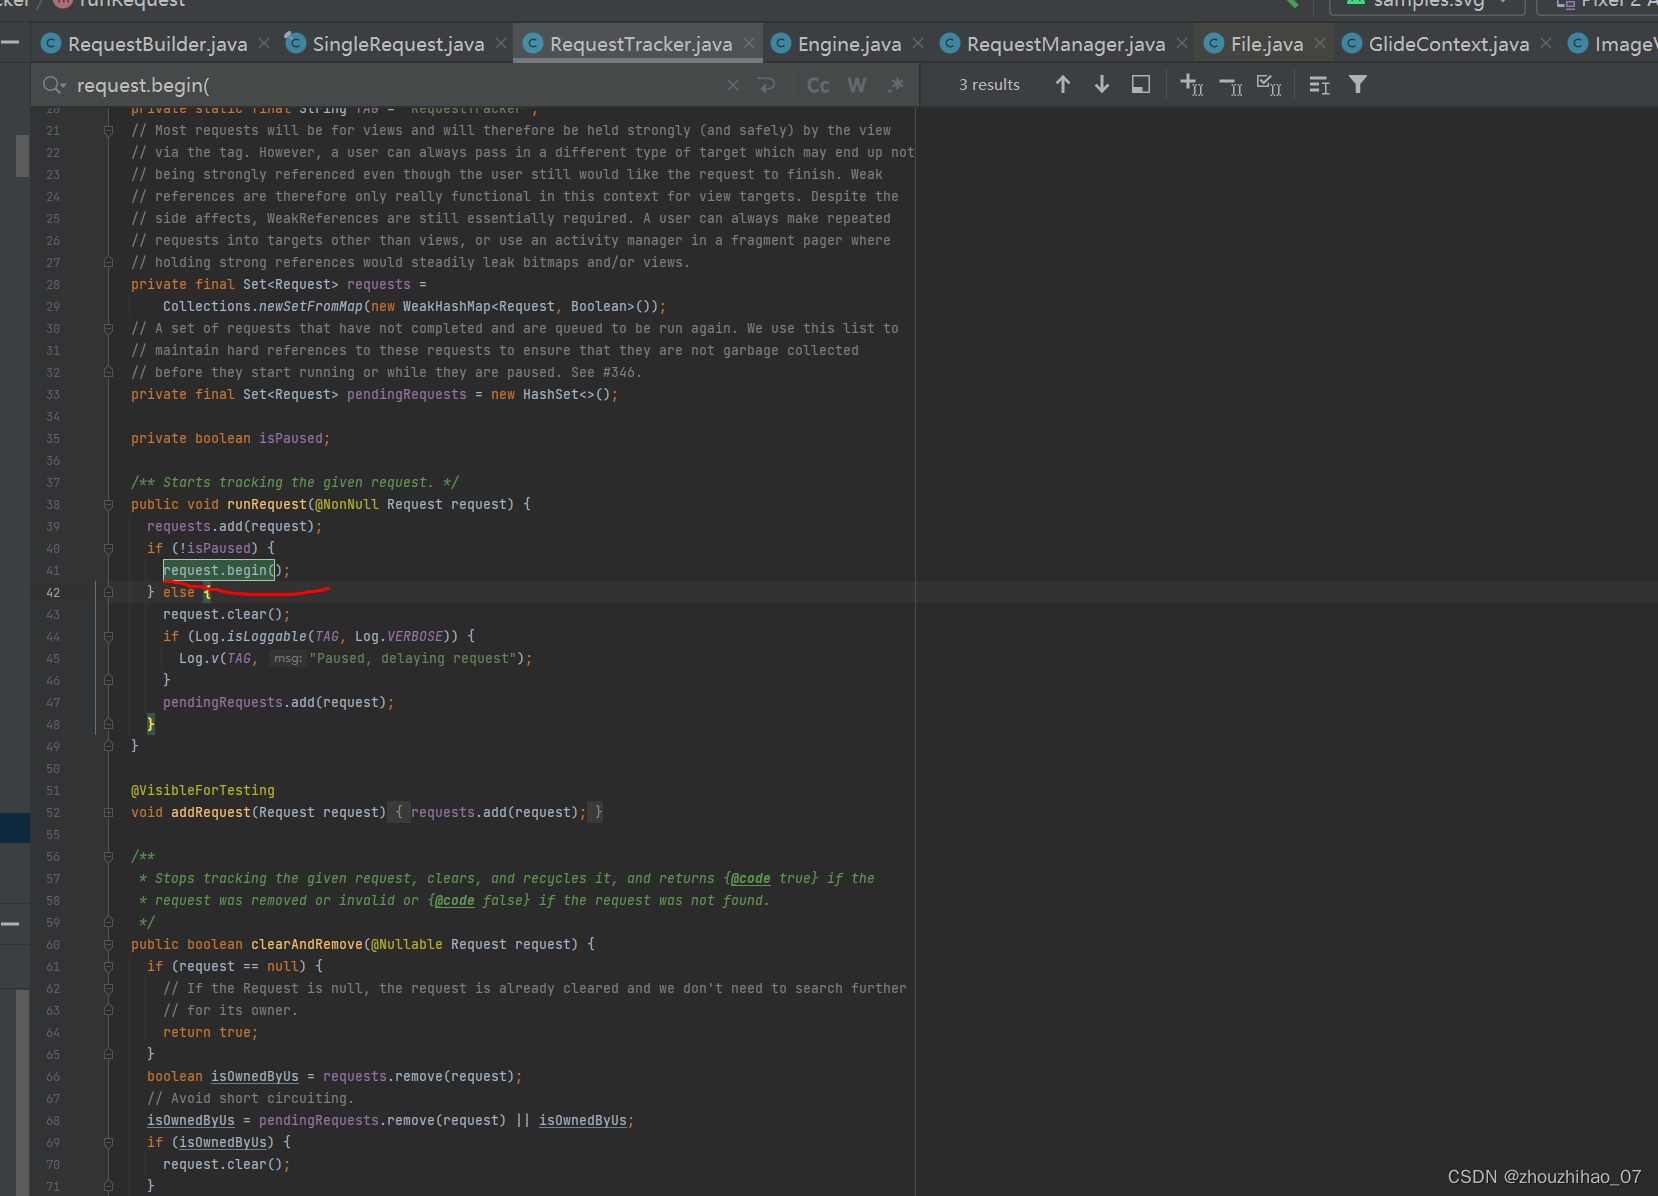Click the '@VisibleForTesting' annotation
This screenshot has height=1196, width=1658.
click(x=202, y=791)
